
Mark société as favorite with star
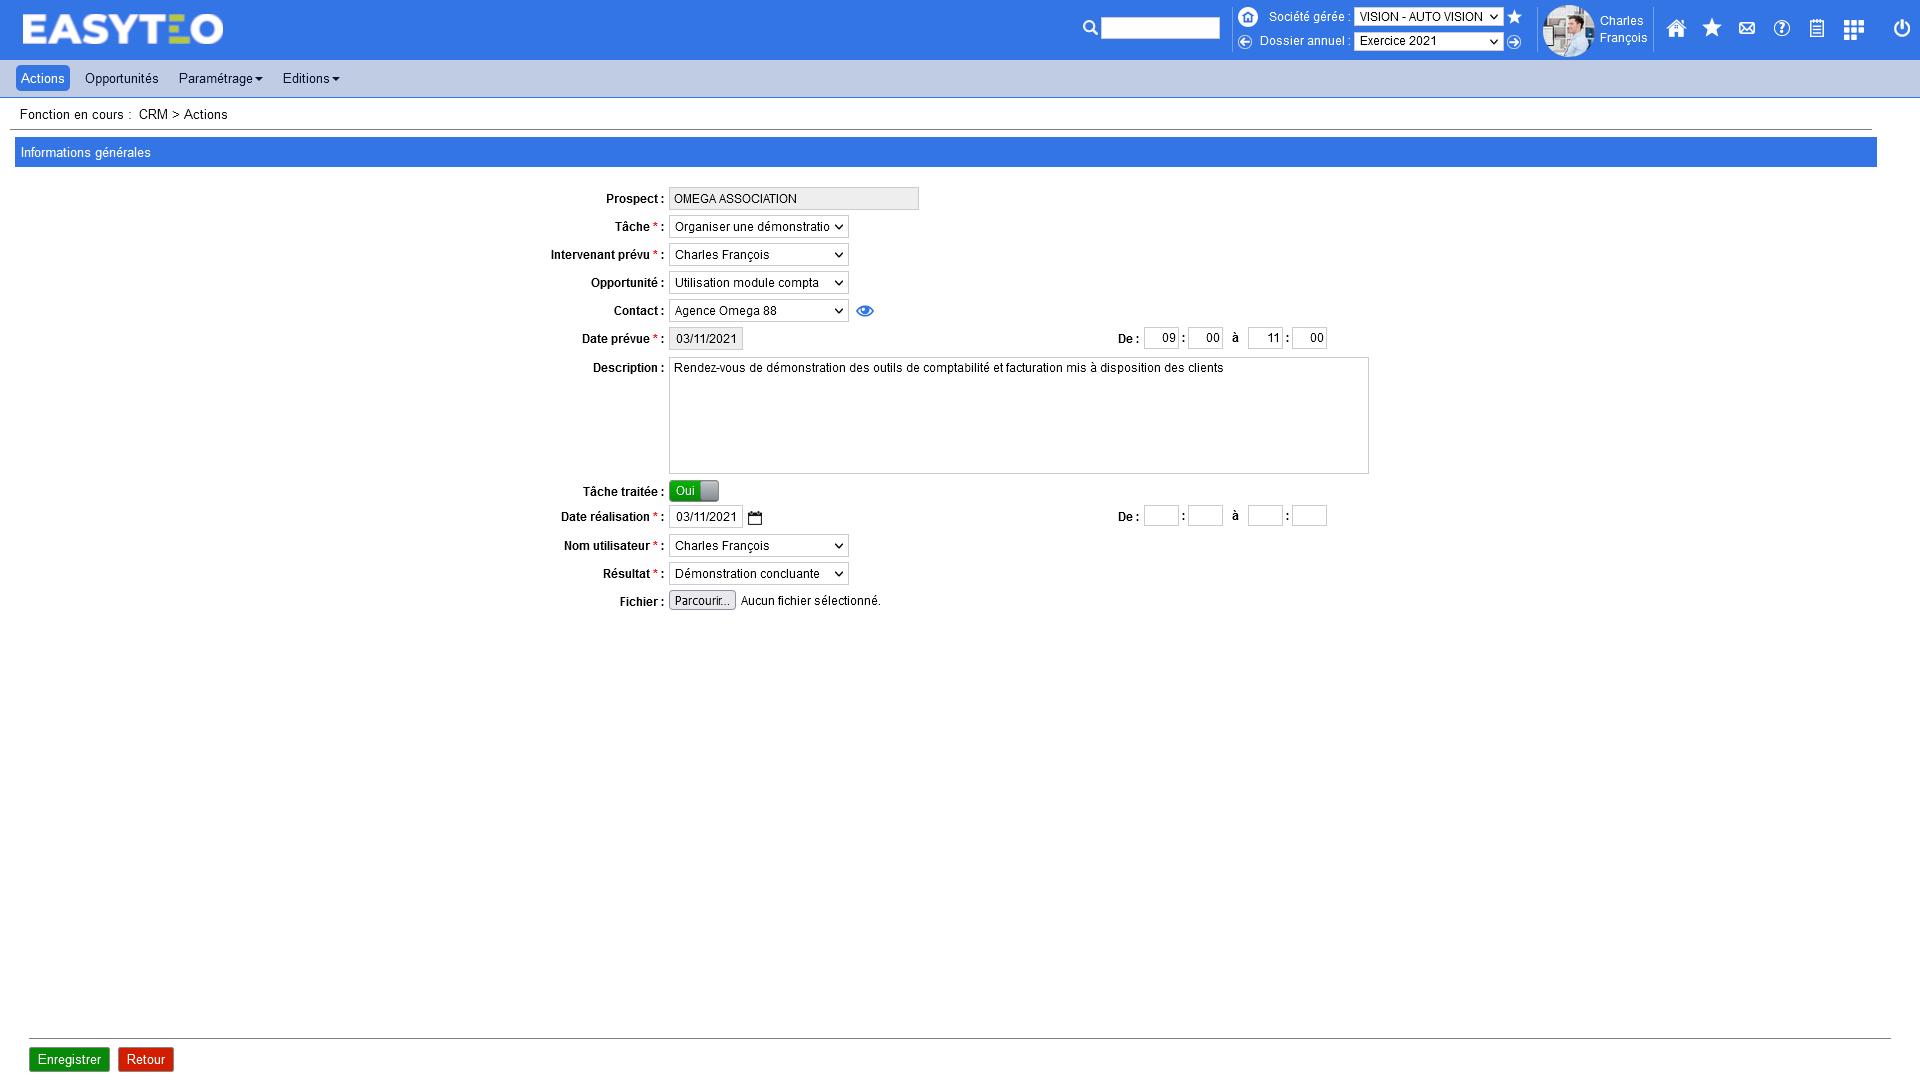pos(1514,17)
